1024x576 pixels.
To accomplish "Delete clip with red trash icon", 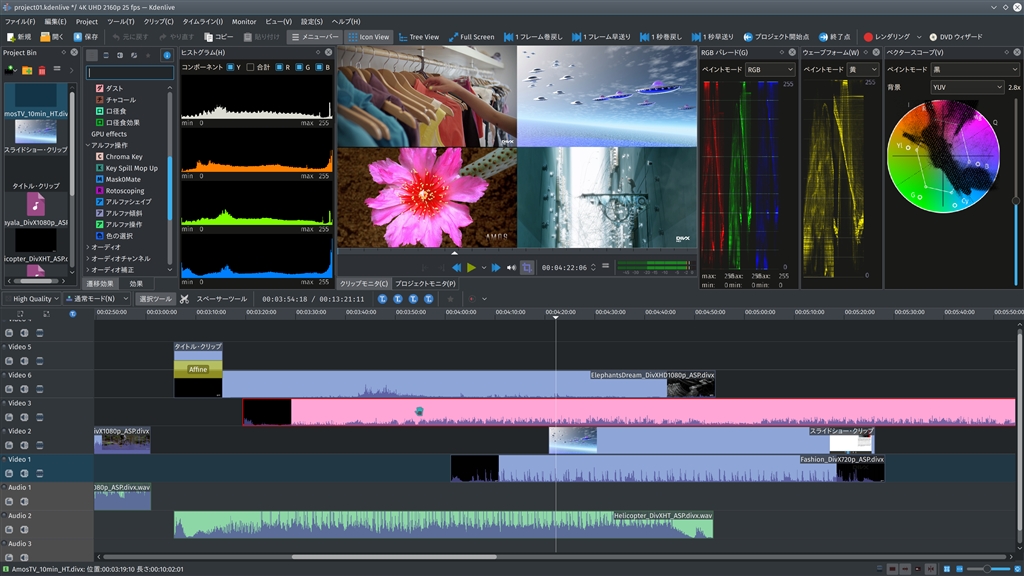I will 43,70.
